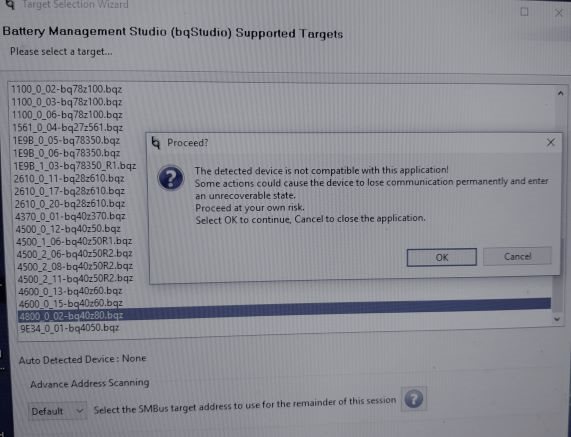Open the Default SMBus address dropdown
This screenshot has width=571, height=437.
(x=58, y=411)
